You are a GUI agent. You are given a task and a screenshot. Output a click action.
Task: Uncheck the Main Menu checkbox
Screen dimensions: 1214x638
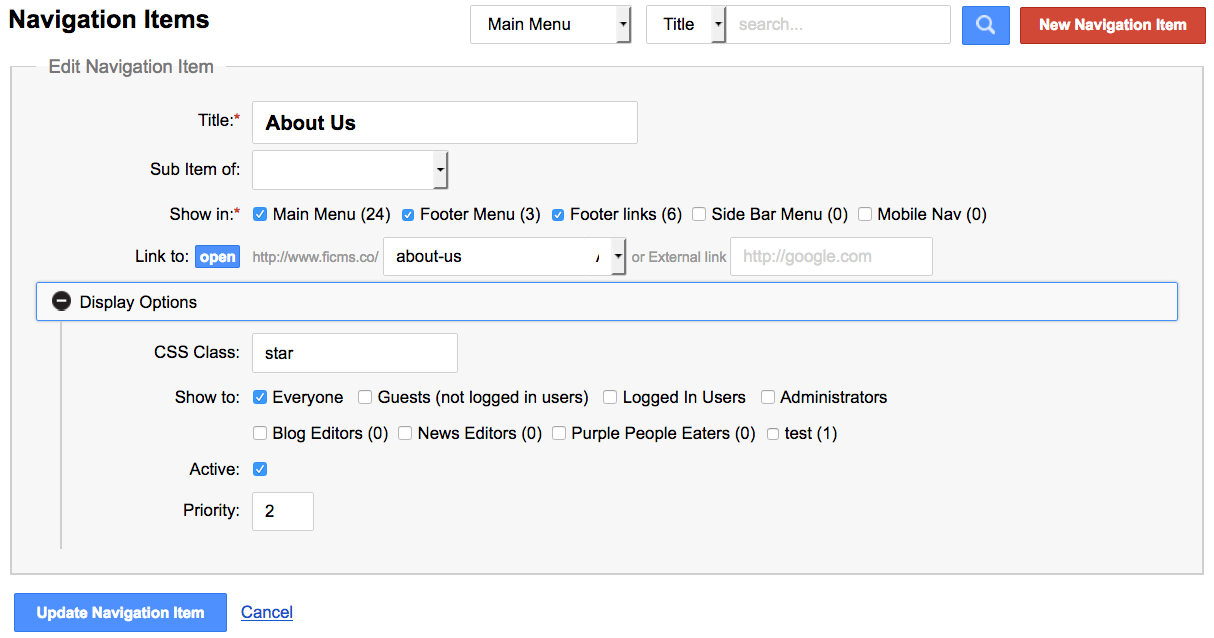coord(260,214)
